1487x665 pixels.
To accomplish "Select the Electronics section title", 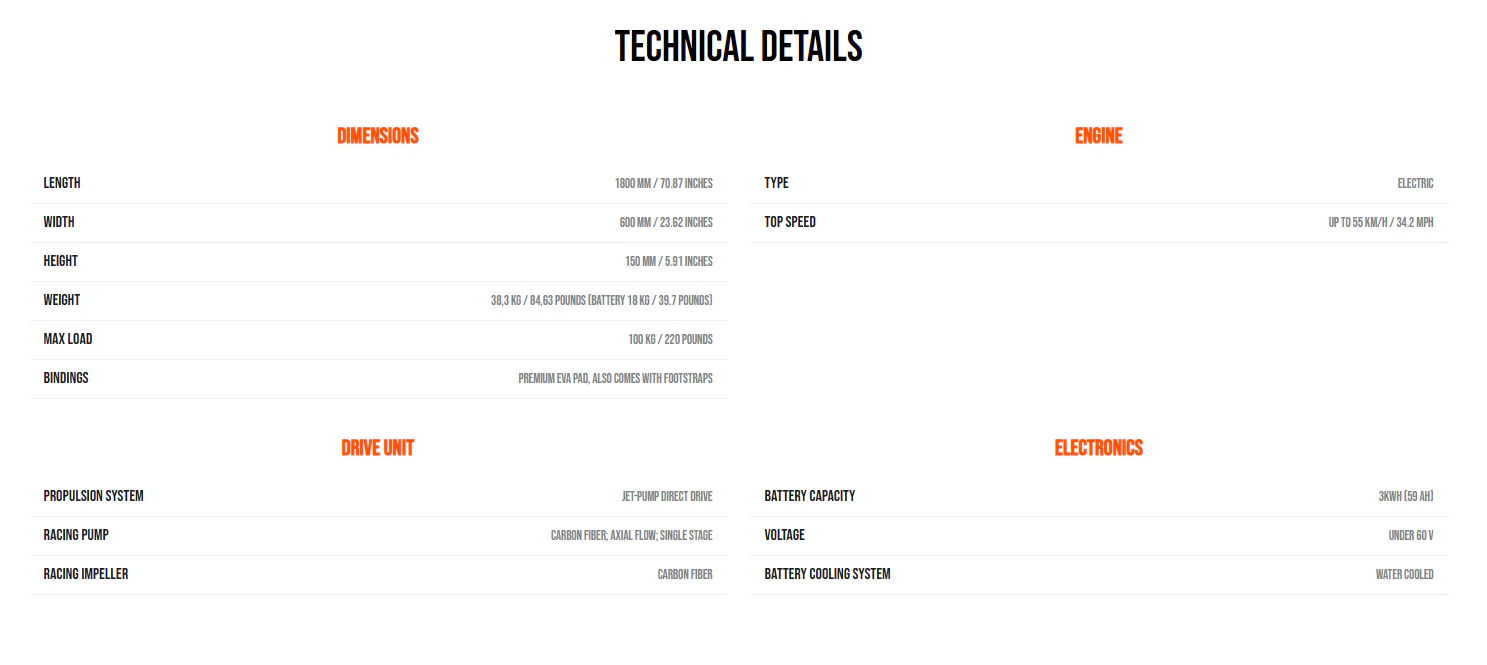I will point(1098,448).
